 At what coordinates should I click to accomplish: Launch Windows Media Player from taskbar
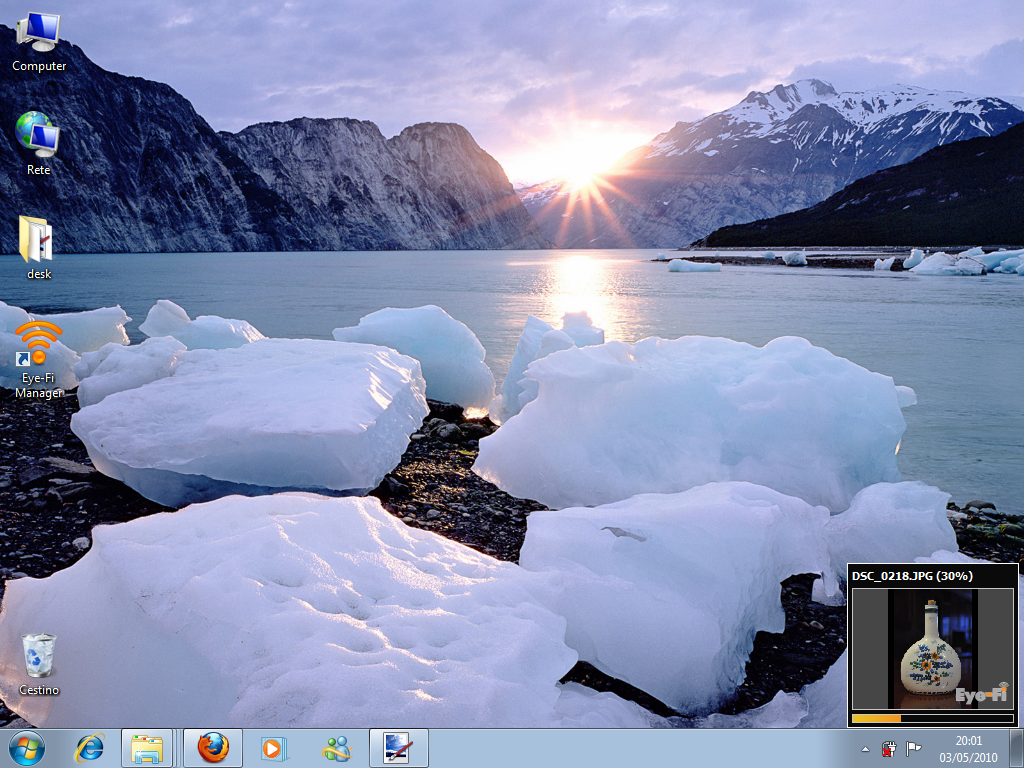click(x=273, y=748)
